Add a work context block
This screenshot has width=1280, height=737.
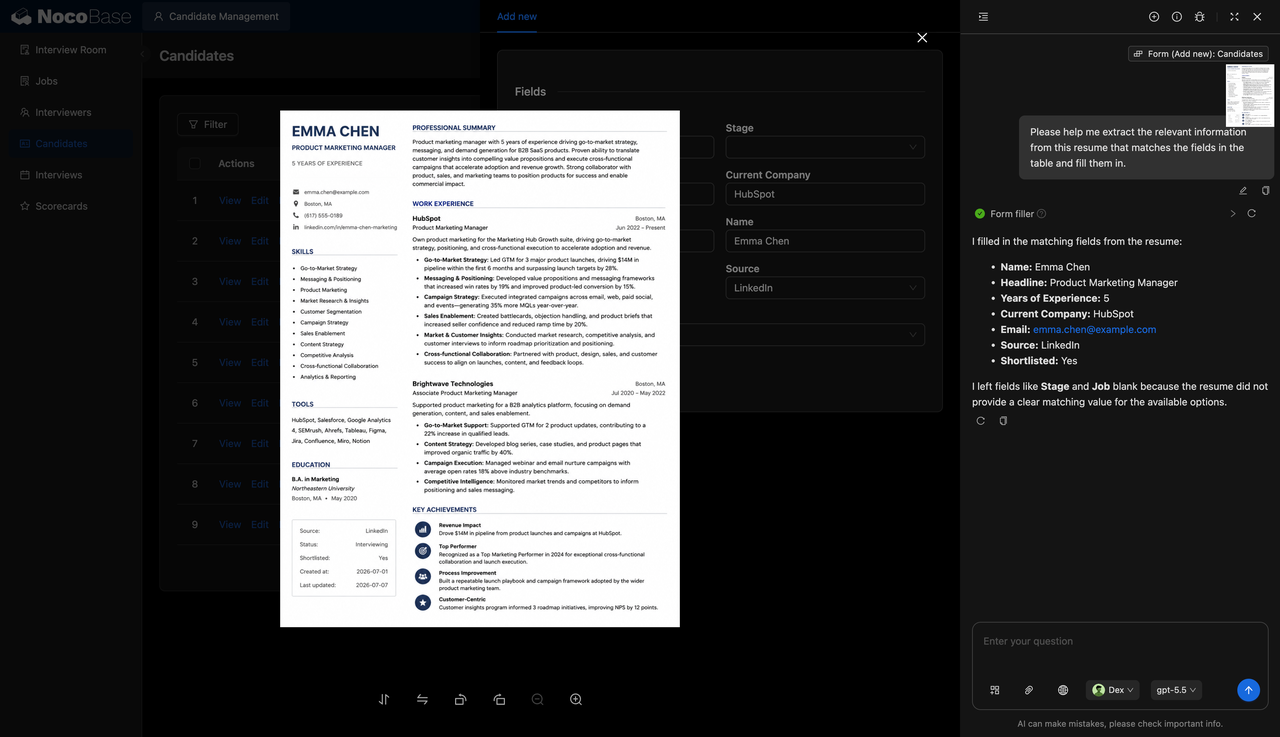[995, 690]
